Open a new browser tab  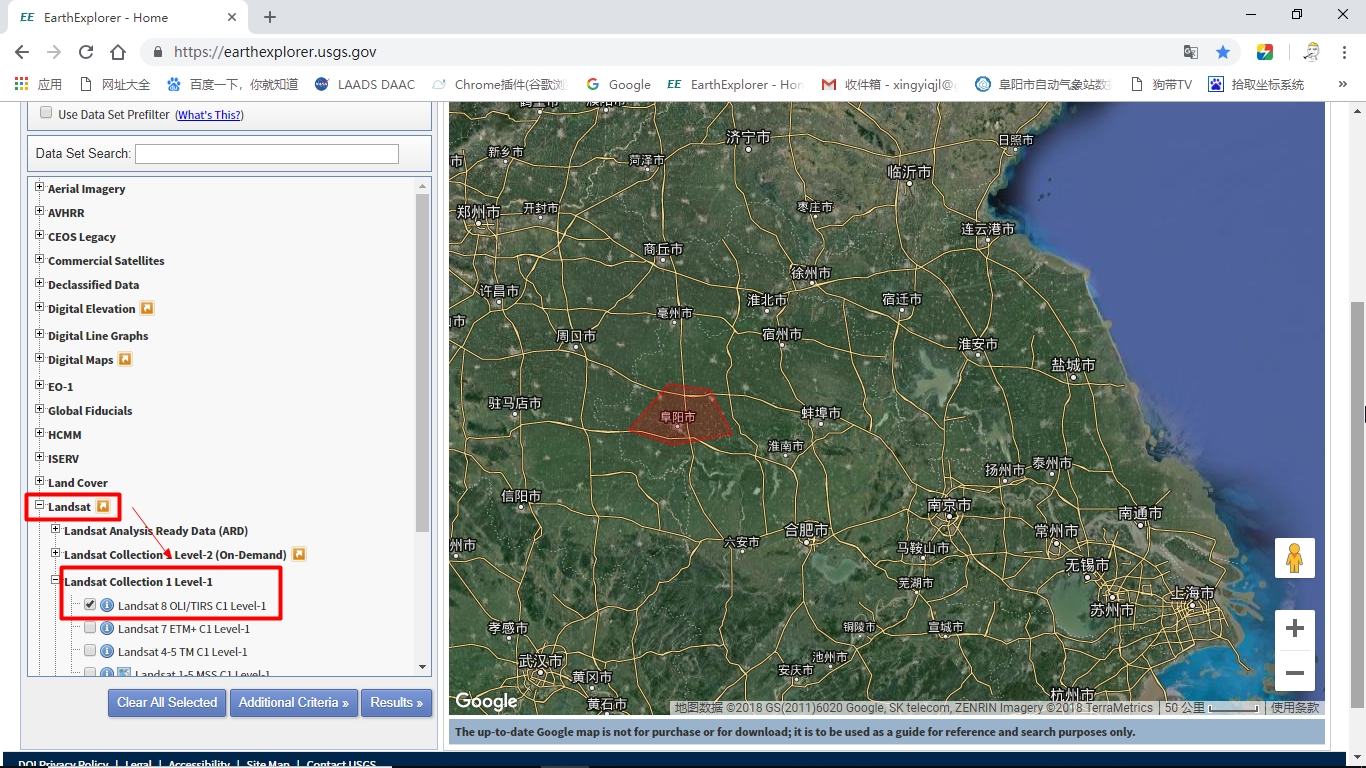[270, 17]
